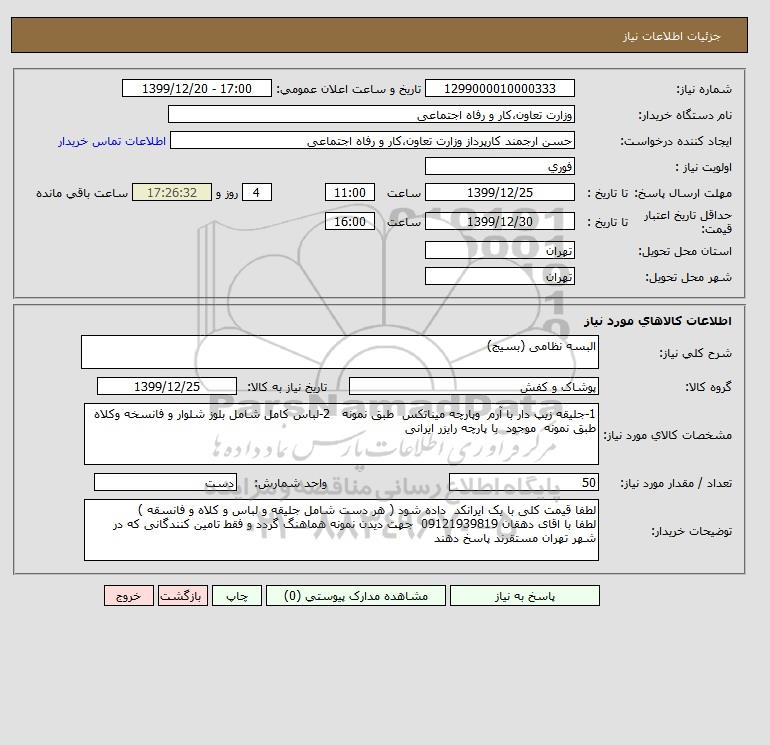Image resolution: width=770 pixels, height=745 pixels.
Task: Click the goods group field پوشاک و کفش
Action: click(473, 386)
